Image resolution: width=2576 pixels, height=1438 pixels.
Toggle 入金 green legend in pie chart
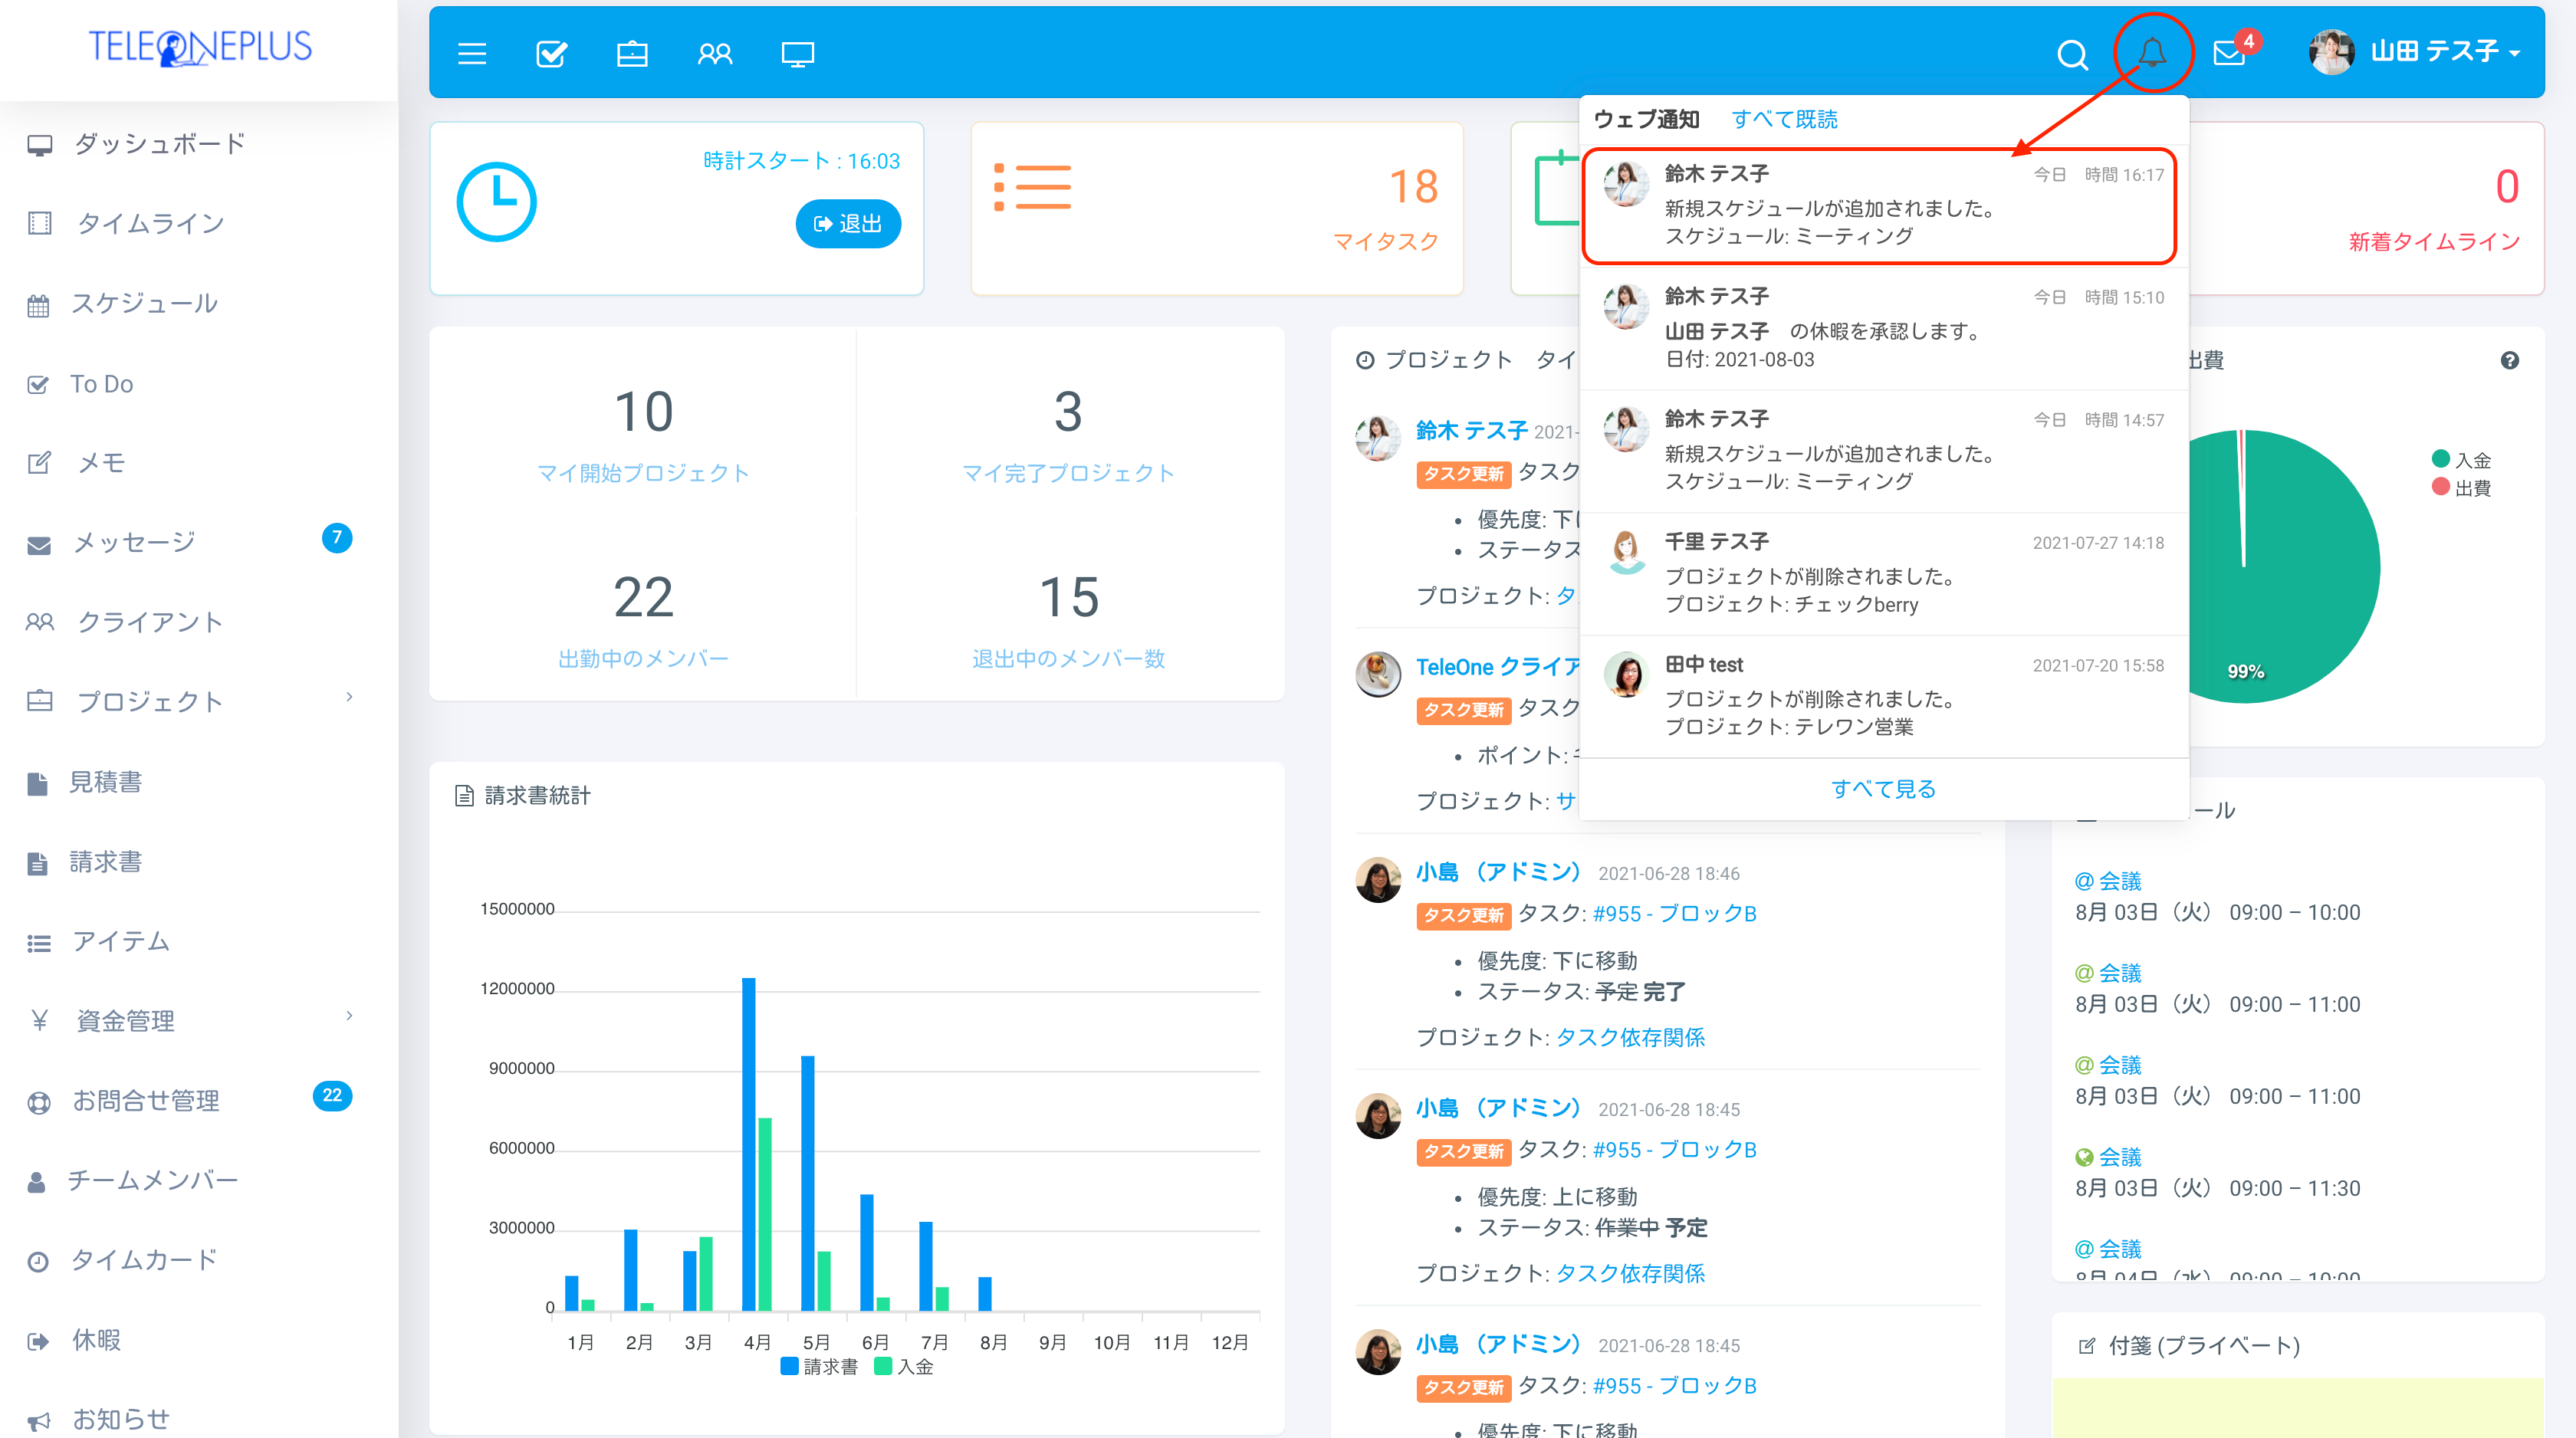(2461, 460)
